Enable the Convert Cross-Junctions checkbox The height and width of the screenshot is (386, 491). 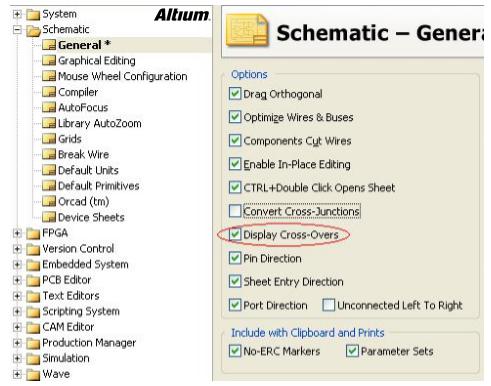coord(235,211)
